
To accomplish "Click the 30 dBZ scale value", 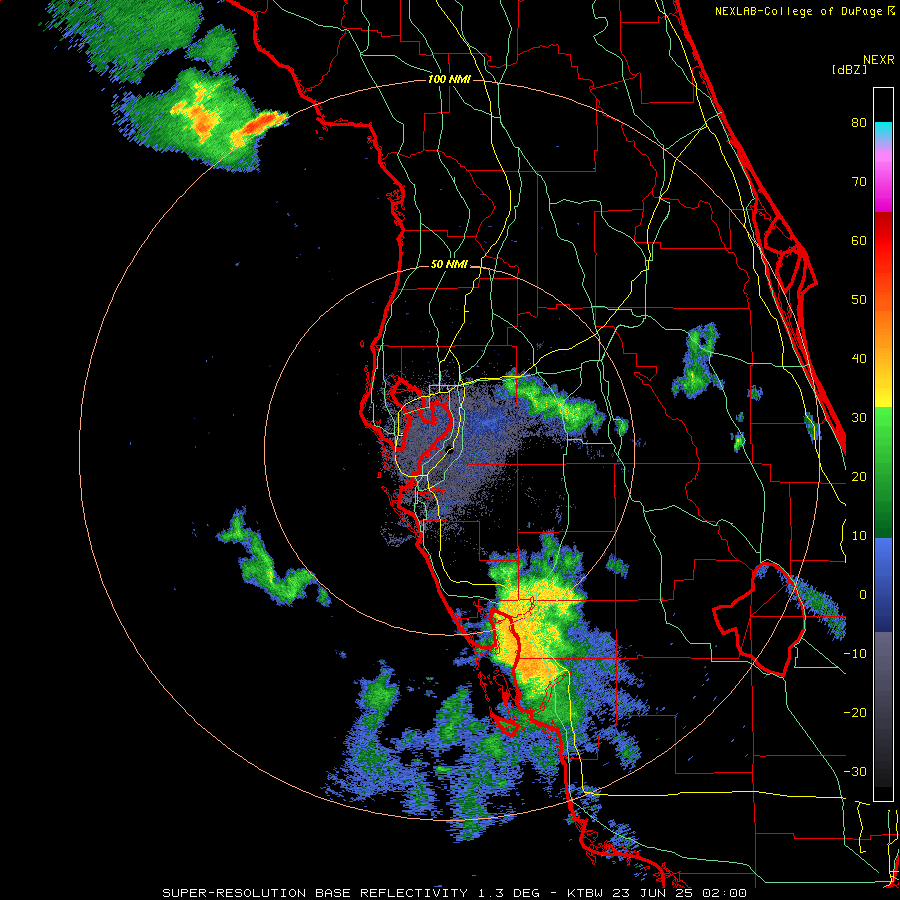I will [x=859, y=417].
